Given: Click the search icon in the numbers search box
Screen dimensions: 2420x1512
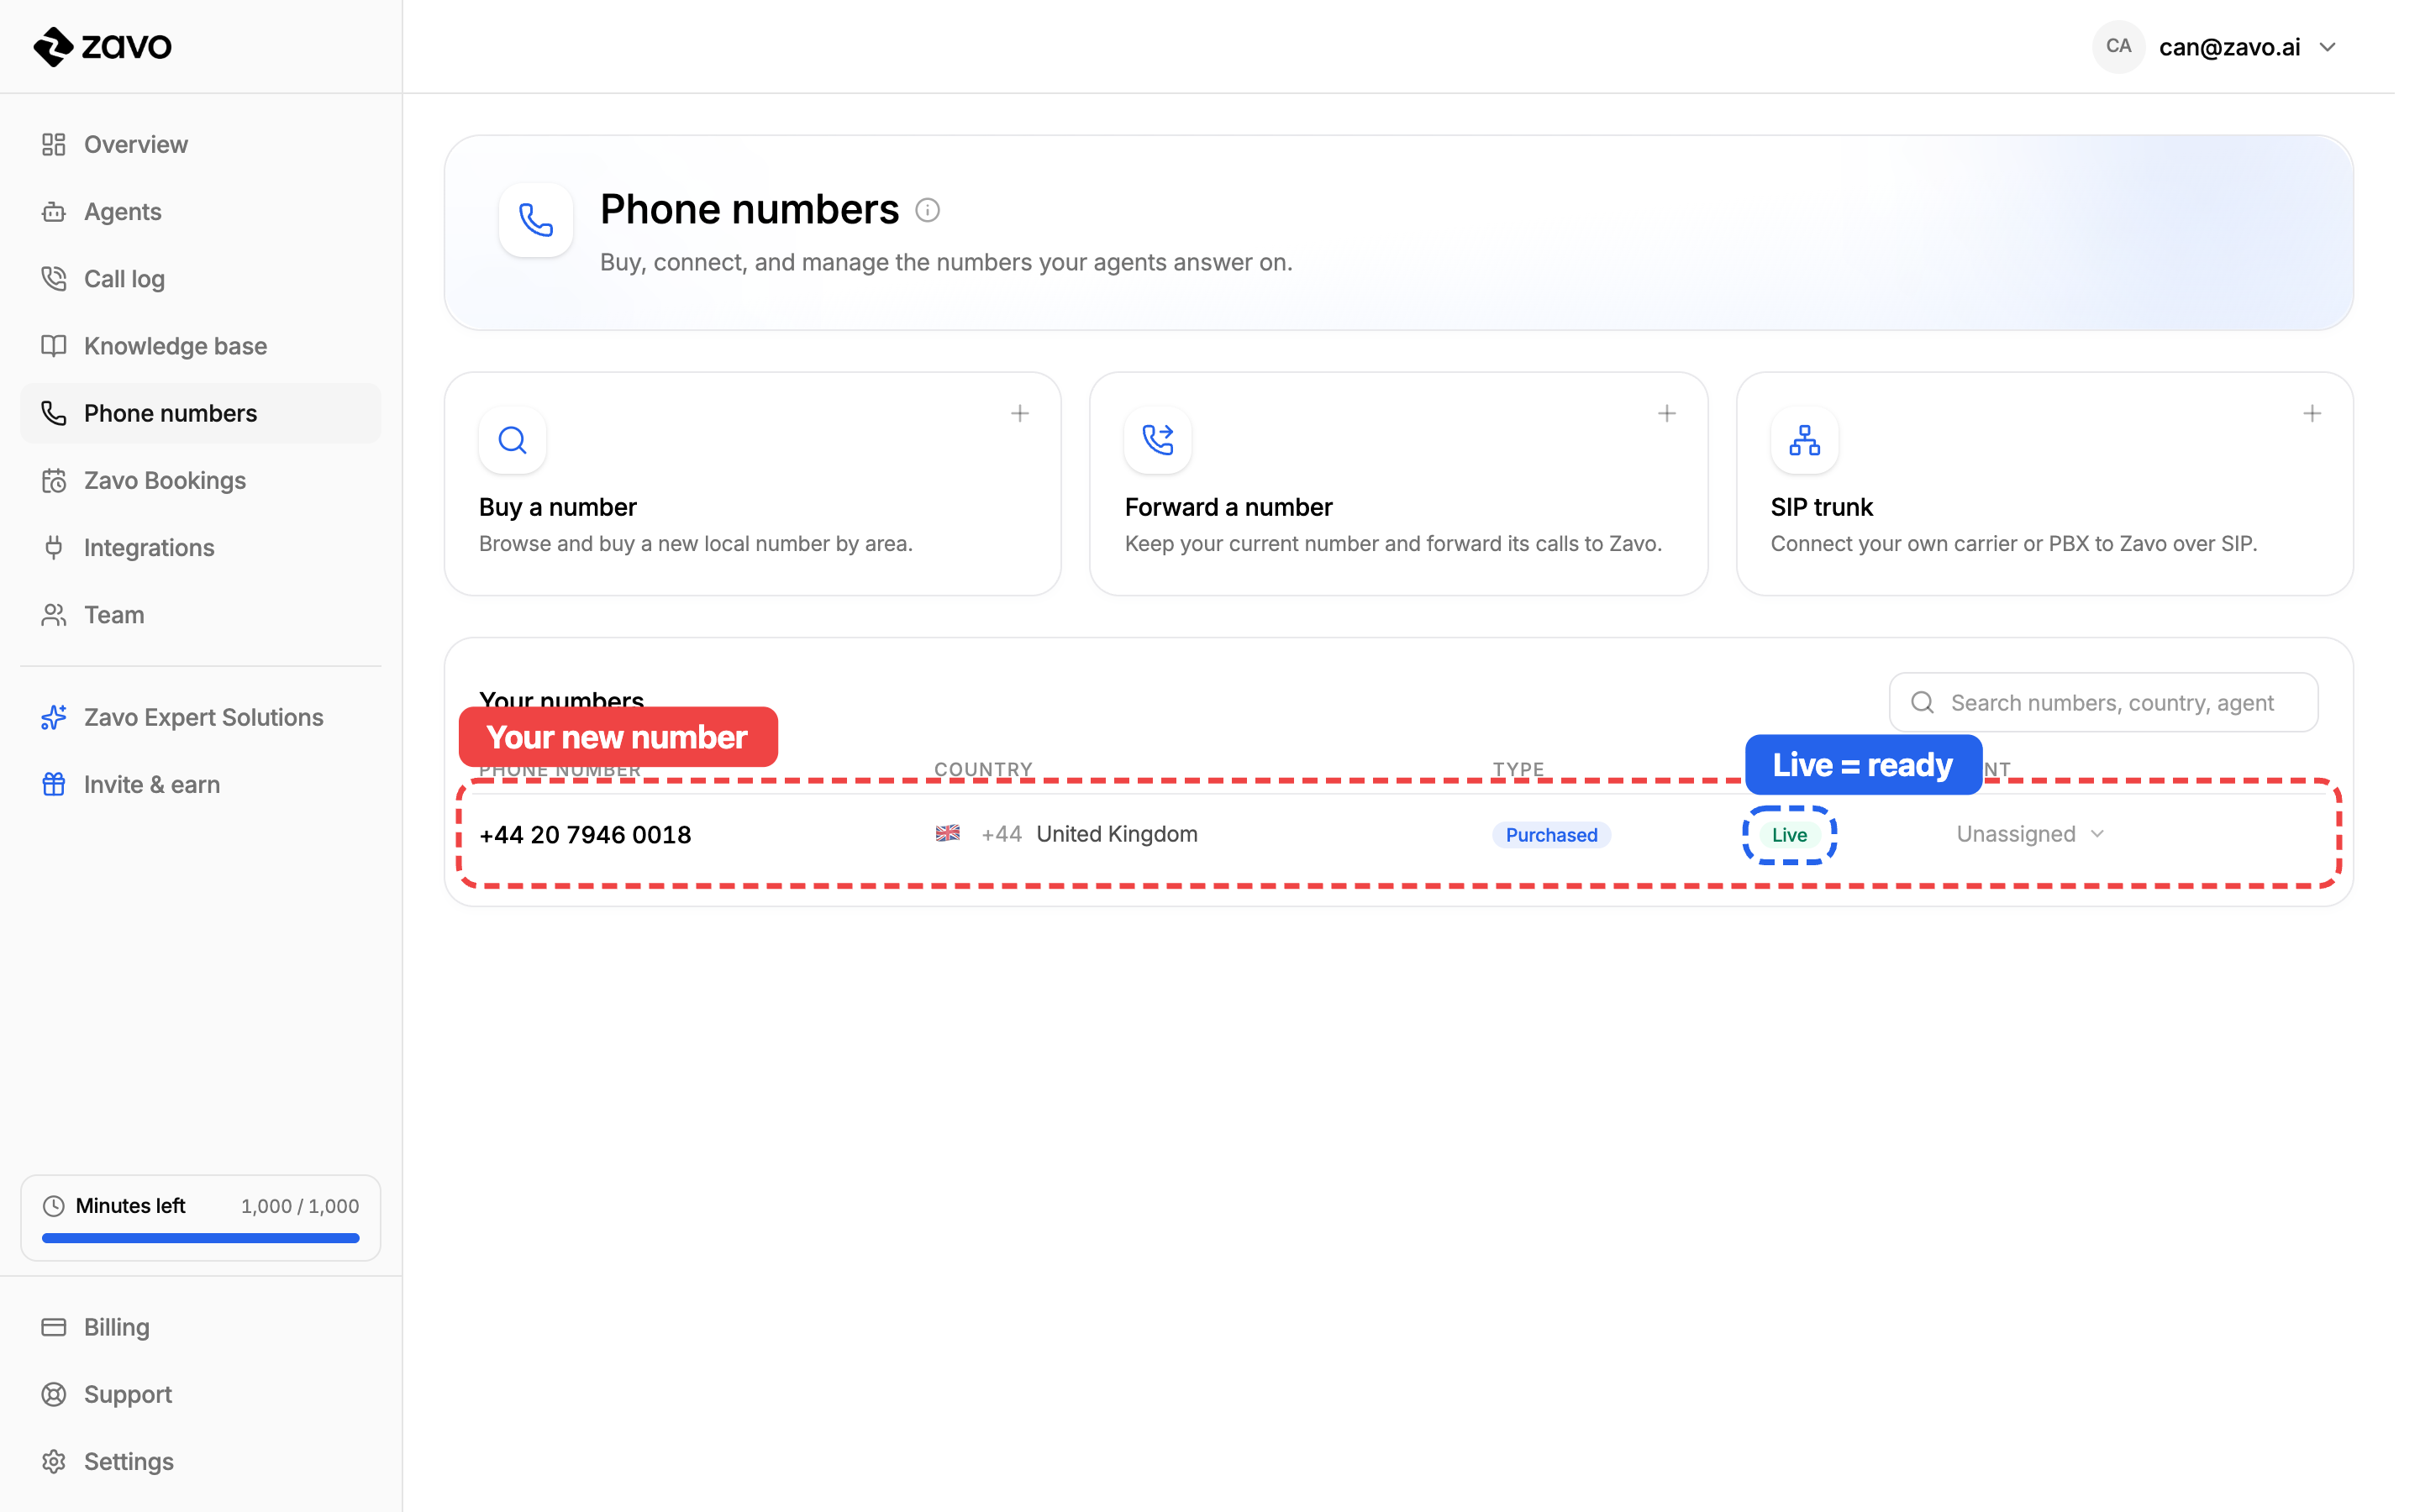Looking at the screenshot, I should pos(1921,702).
